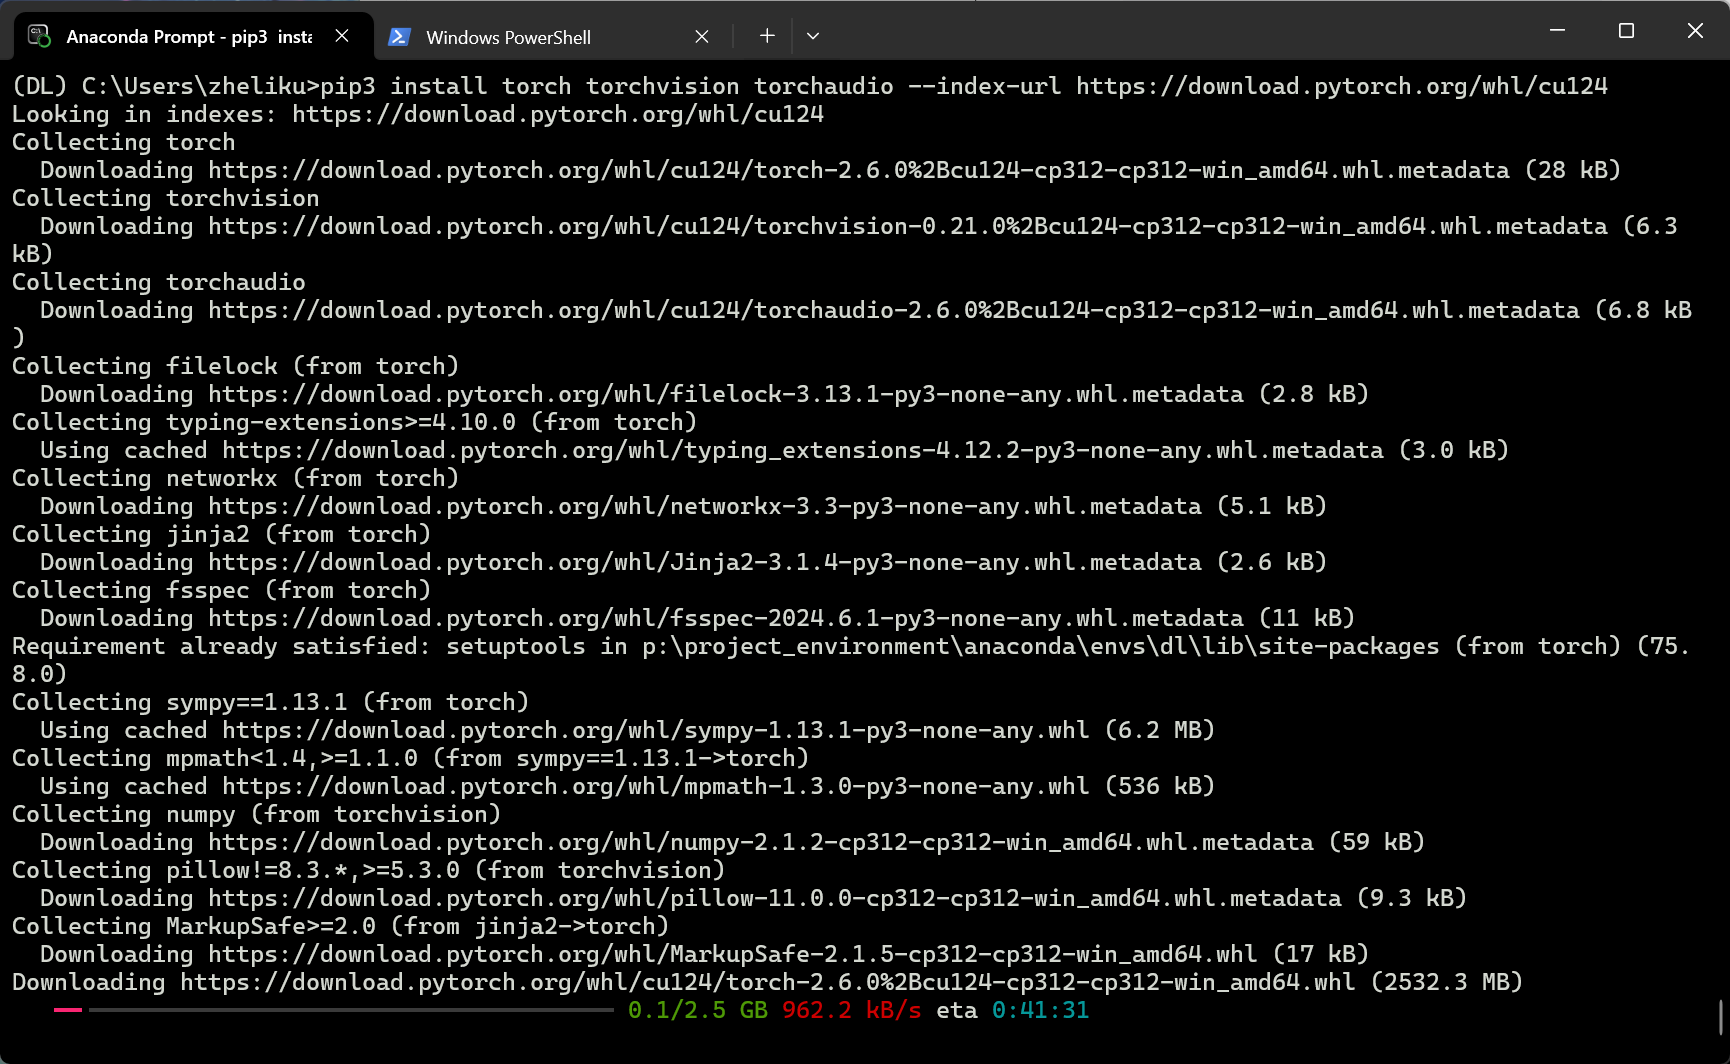The height and width of the screenshot is (1064, 1730).
Task: Click the networkx-3.3 metadata URL
Action: 705,506
